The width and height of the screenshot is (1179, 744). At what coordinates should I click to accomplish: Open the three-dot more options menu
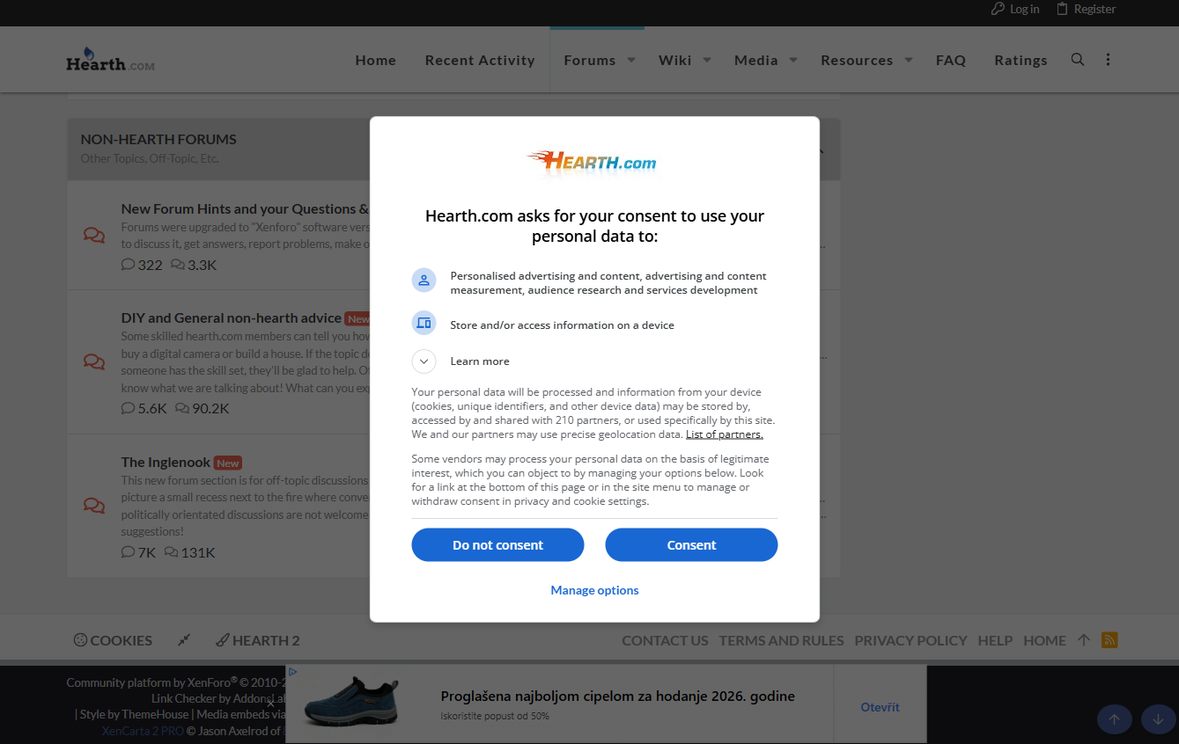click(x=1108, y=59)
